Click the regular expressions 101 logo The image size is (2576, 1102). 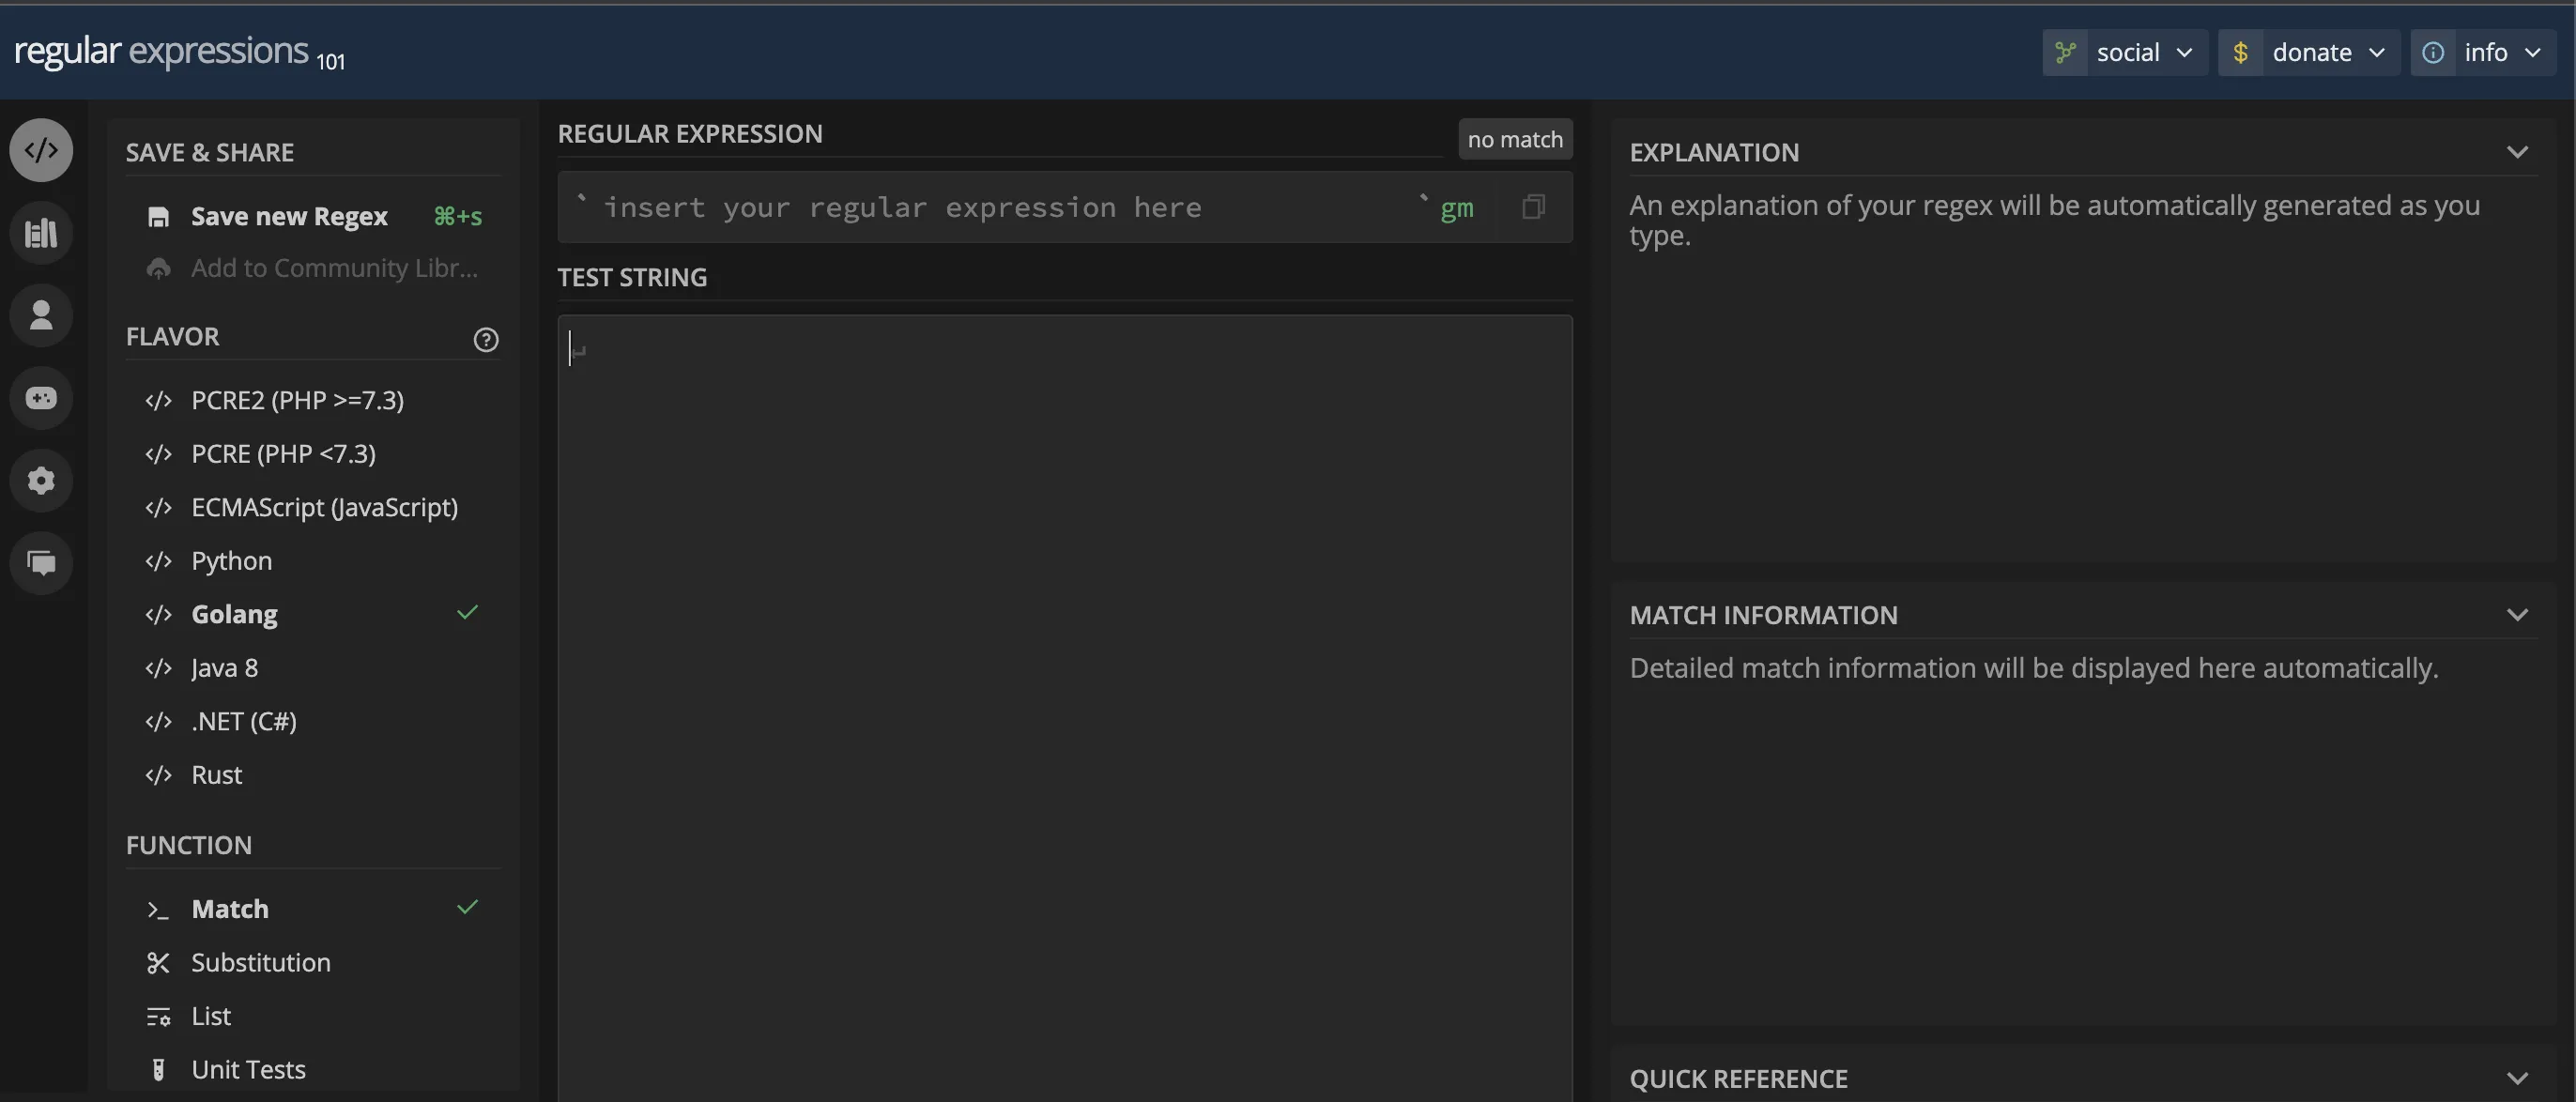(180, 52)
